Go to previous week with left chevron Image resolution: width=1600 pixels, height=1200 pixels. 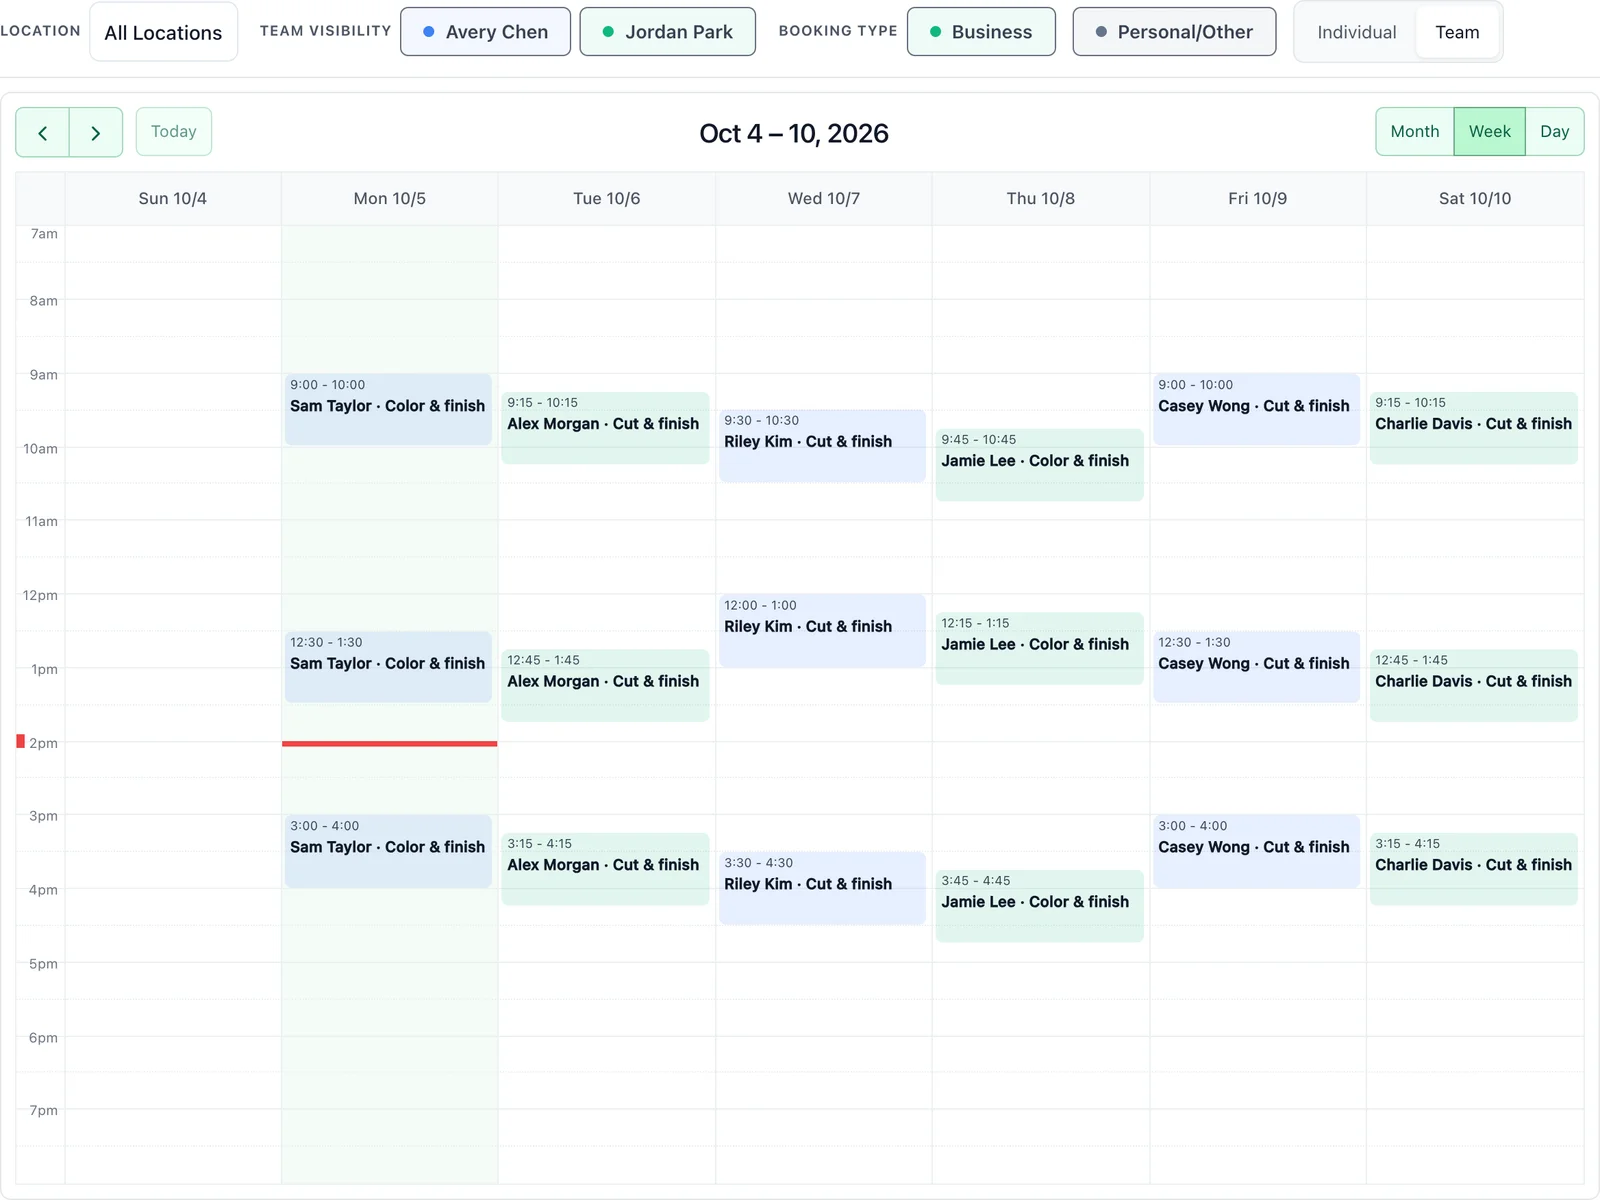click(x=43, y=132)
